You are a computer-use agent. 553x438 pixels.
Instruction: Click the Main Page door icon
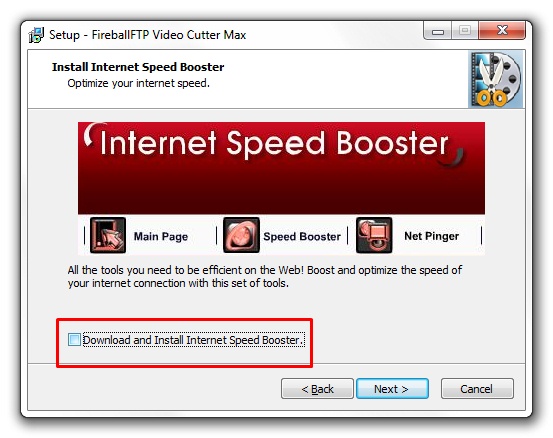[x=108, y=235]
